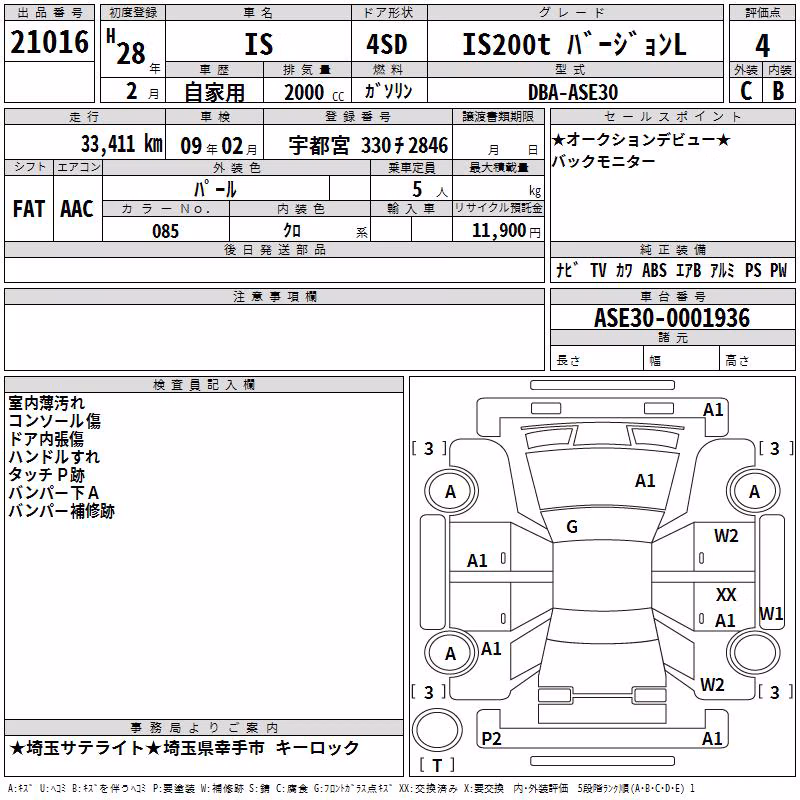Image resolution: width=800 pixels, height=800 pixels.
Task: Click windshield G mark on diagram
Action: (572, 527)
